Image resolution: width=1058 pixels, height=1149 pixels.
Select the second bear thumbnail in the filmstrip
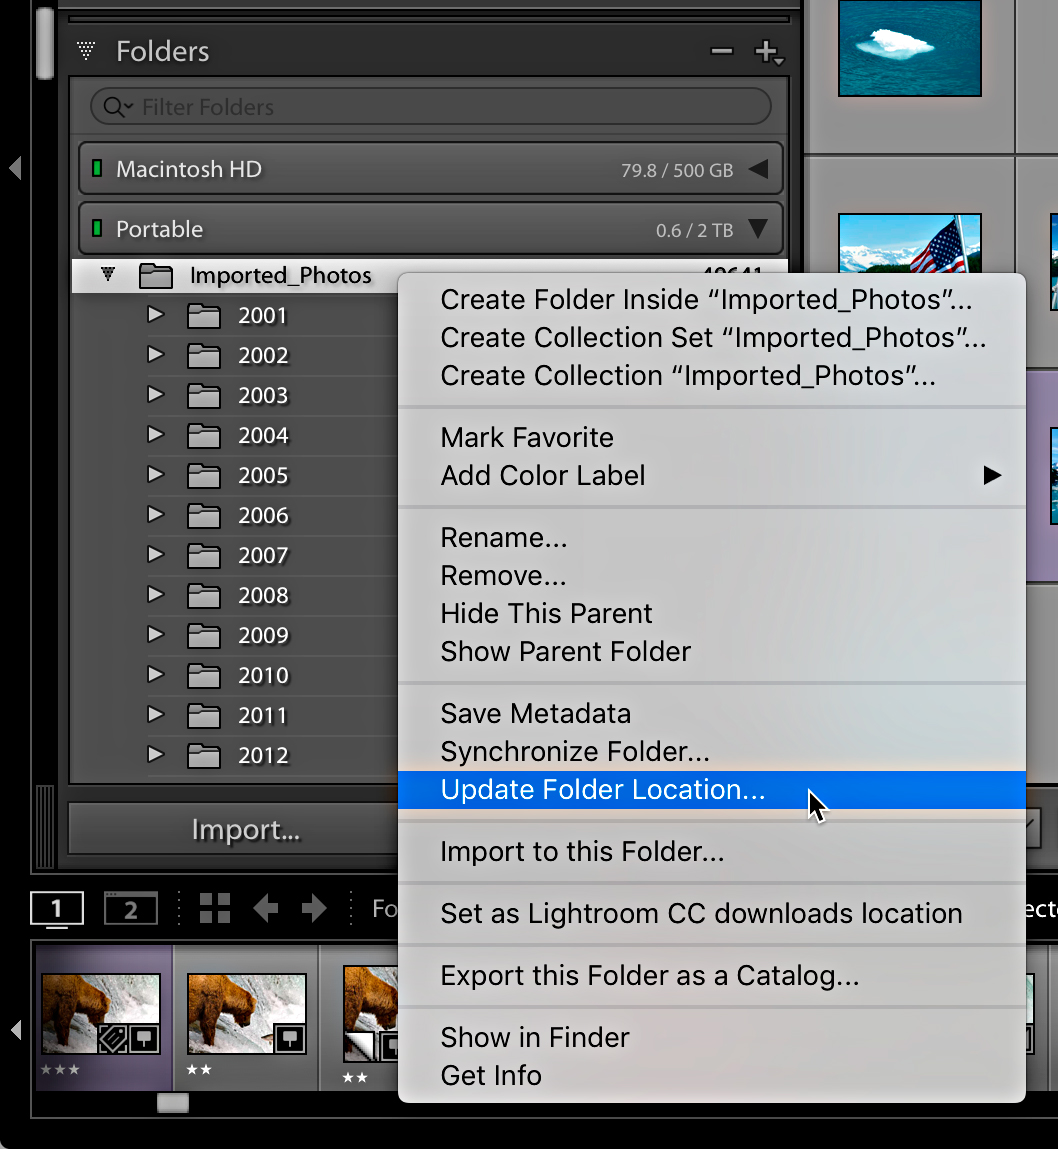pyautogui.click(x=246, y=1014)
